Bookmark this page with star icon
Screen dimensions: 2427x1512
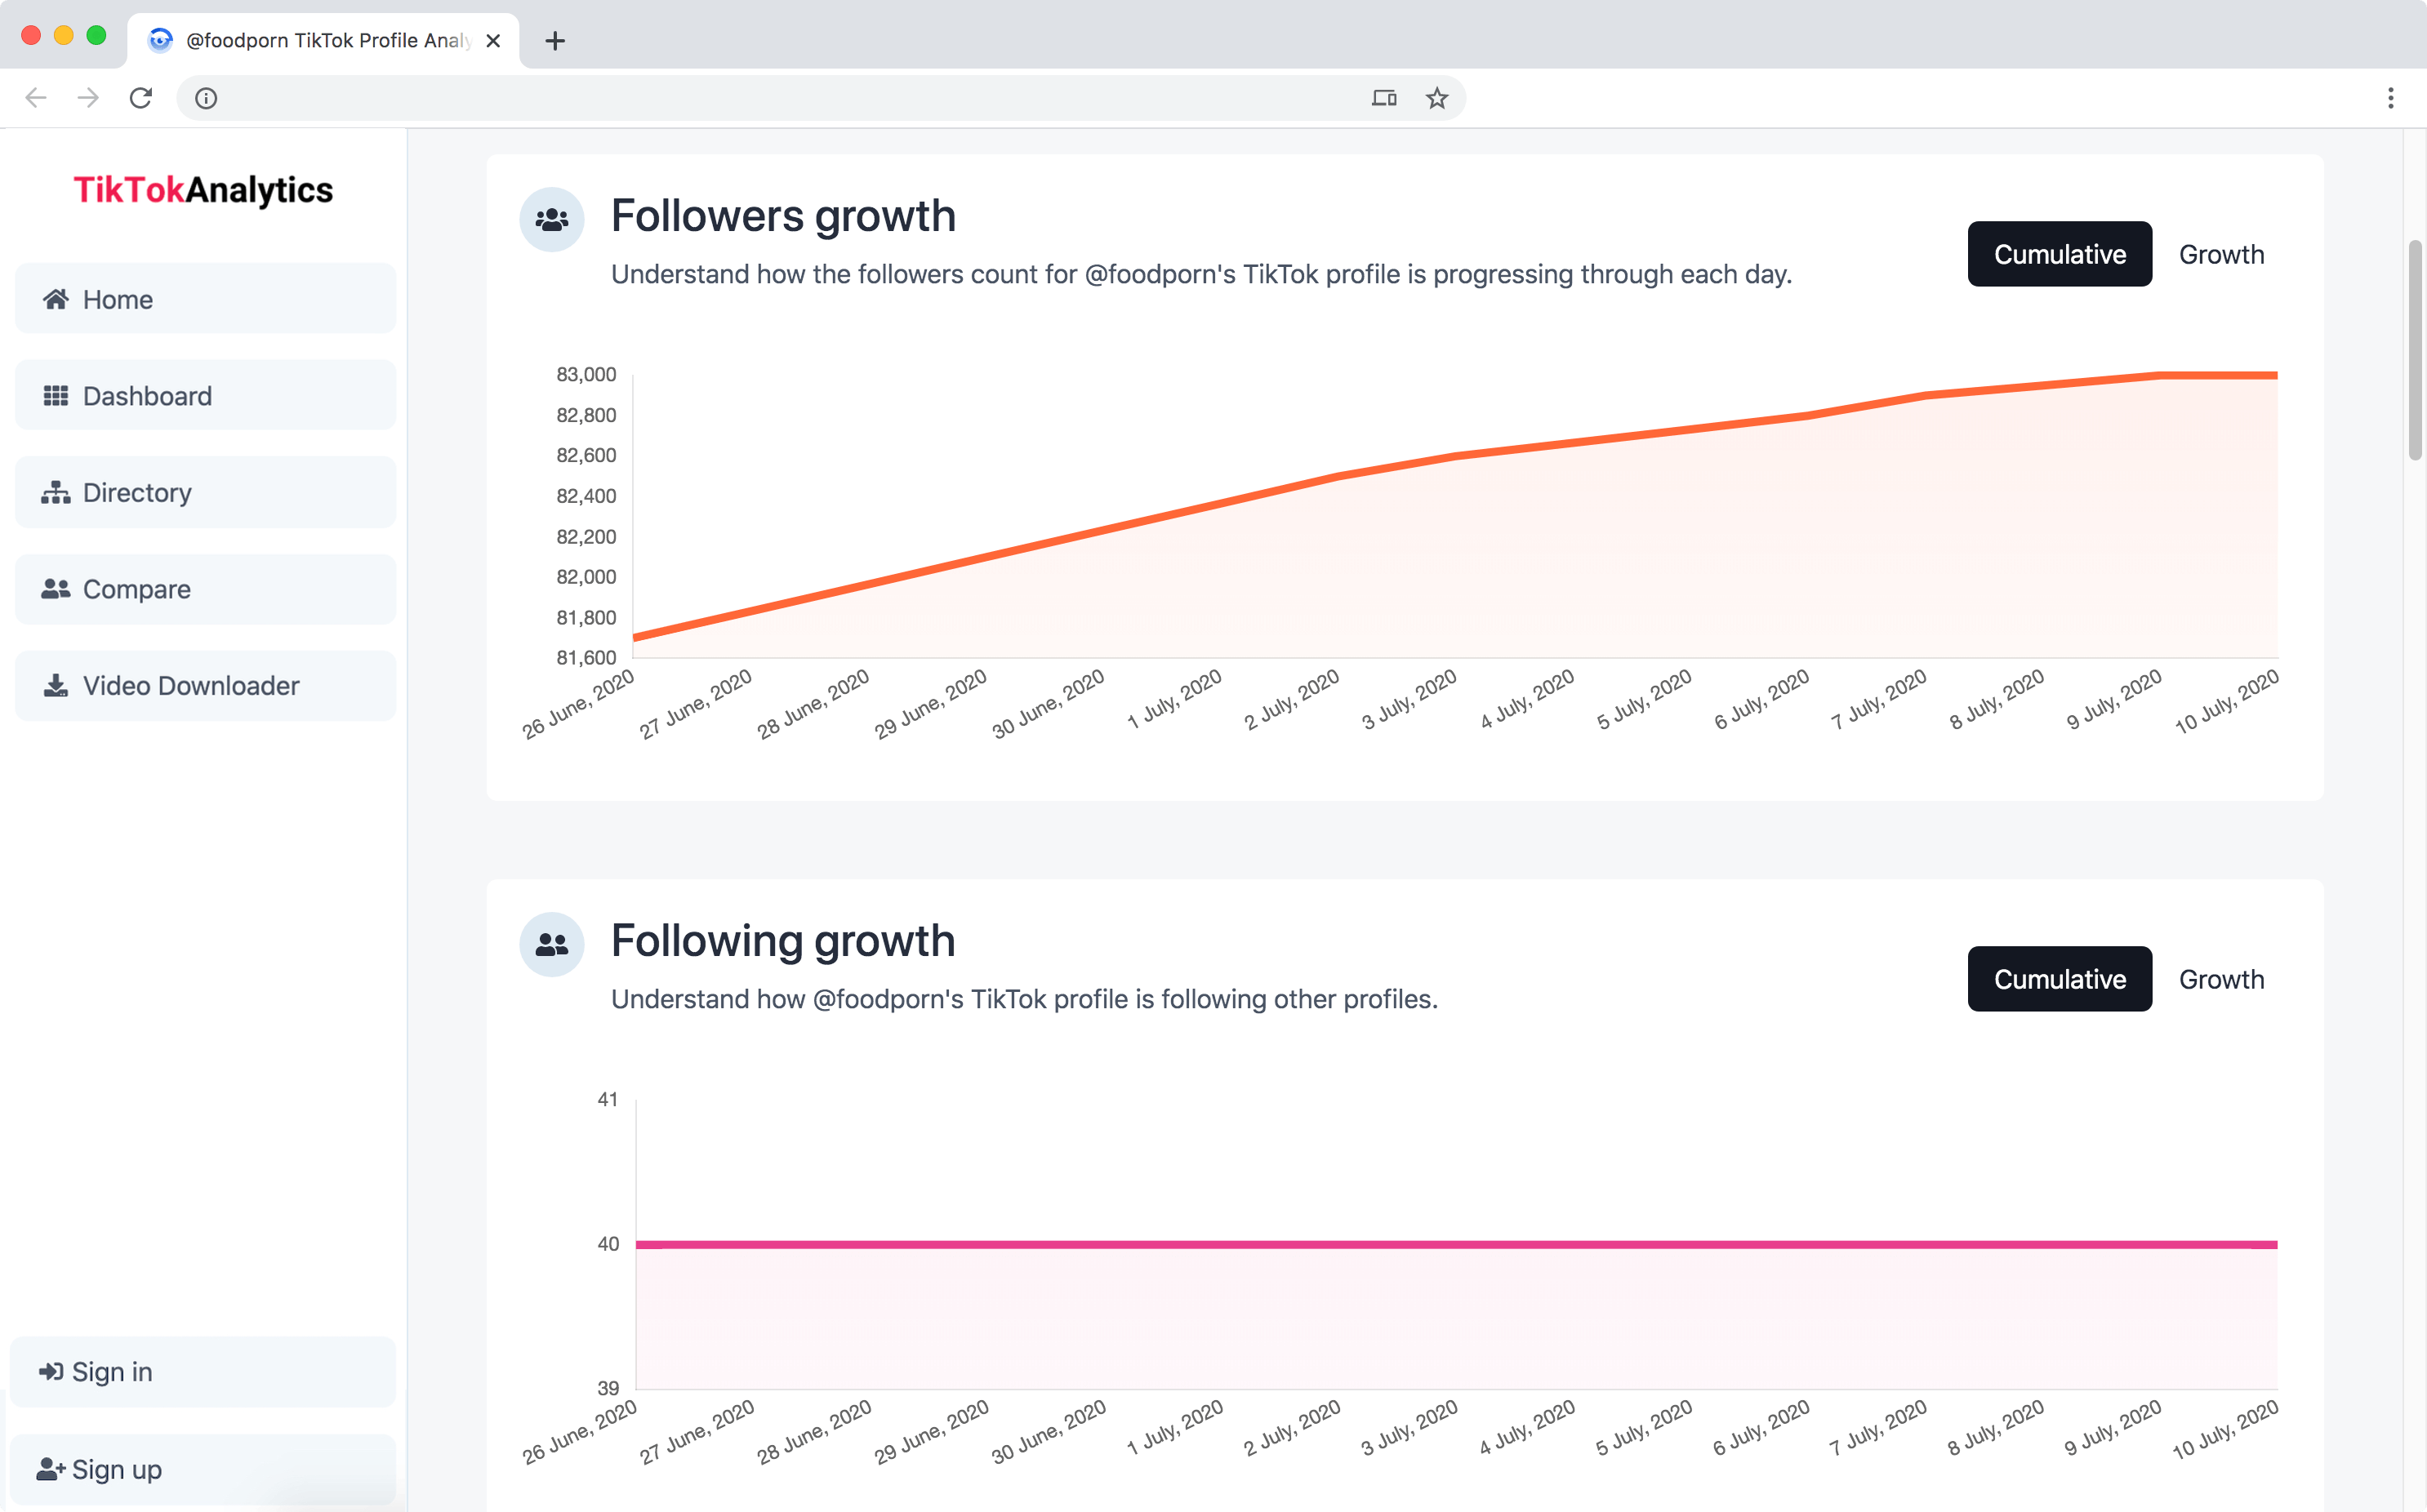[x=1437, y=98]
